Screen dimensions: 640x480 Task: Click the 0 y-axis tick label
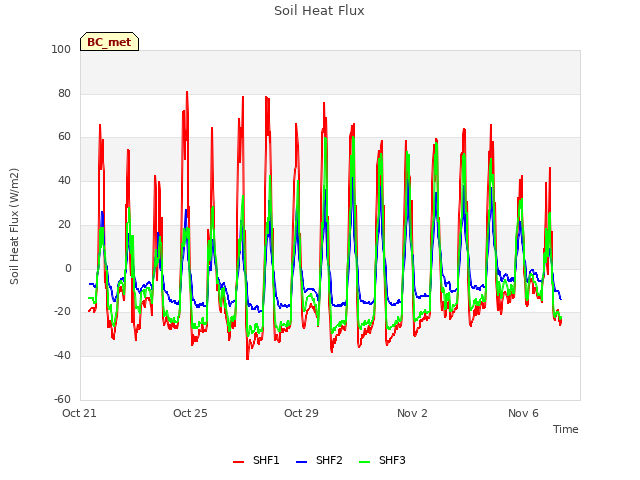click(68, 269)
